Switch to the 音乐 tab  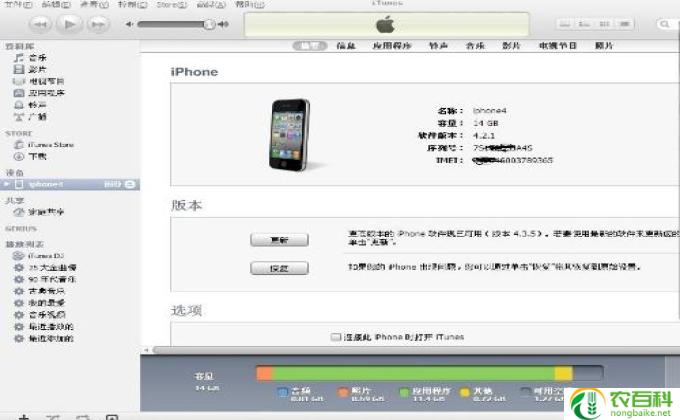[475, 46]
